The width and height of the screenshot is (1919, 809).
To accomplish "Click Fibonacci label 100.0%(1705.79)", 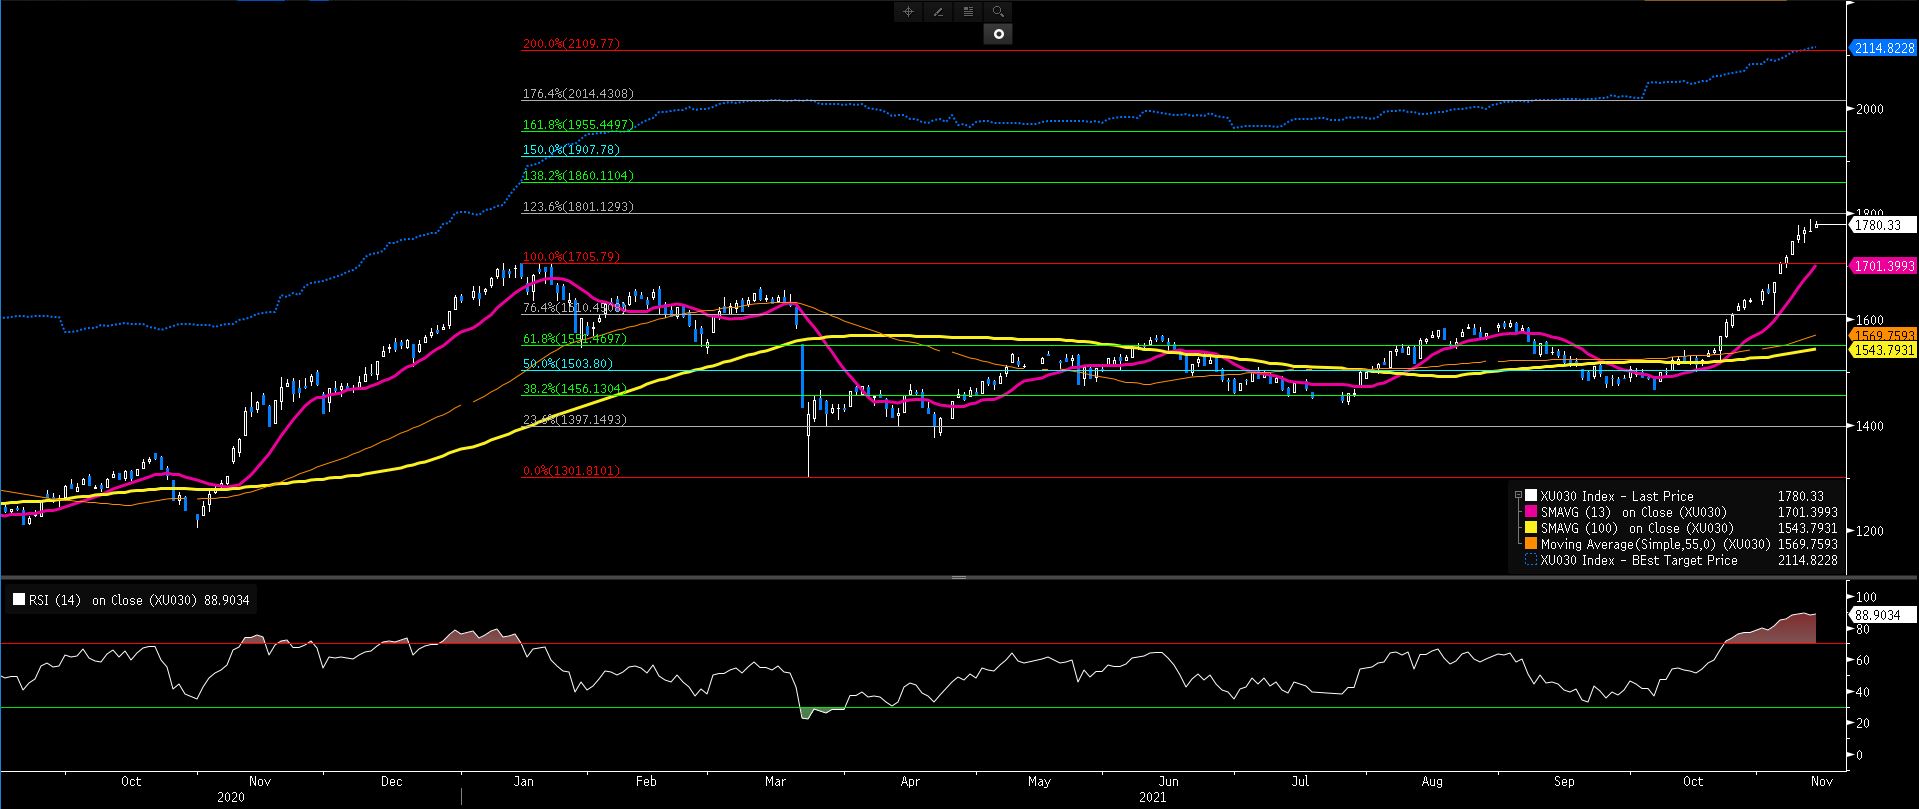I will pos(571,257).
